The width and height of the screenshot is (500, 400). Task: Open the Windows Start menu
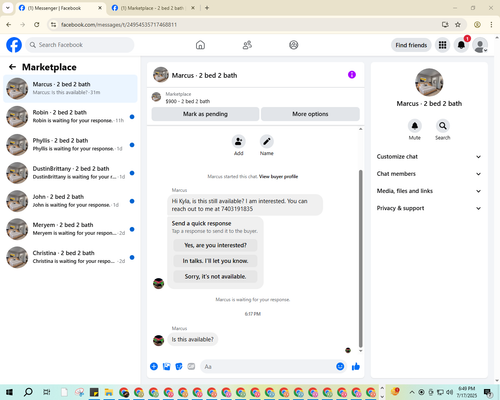coord(9,392)
